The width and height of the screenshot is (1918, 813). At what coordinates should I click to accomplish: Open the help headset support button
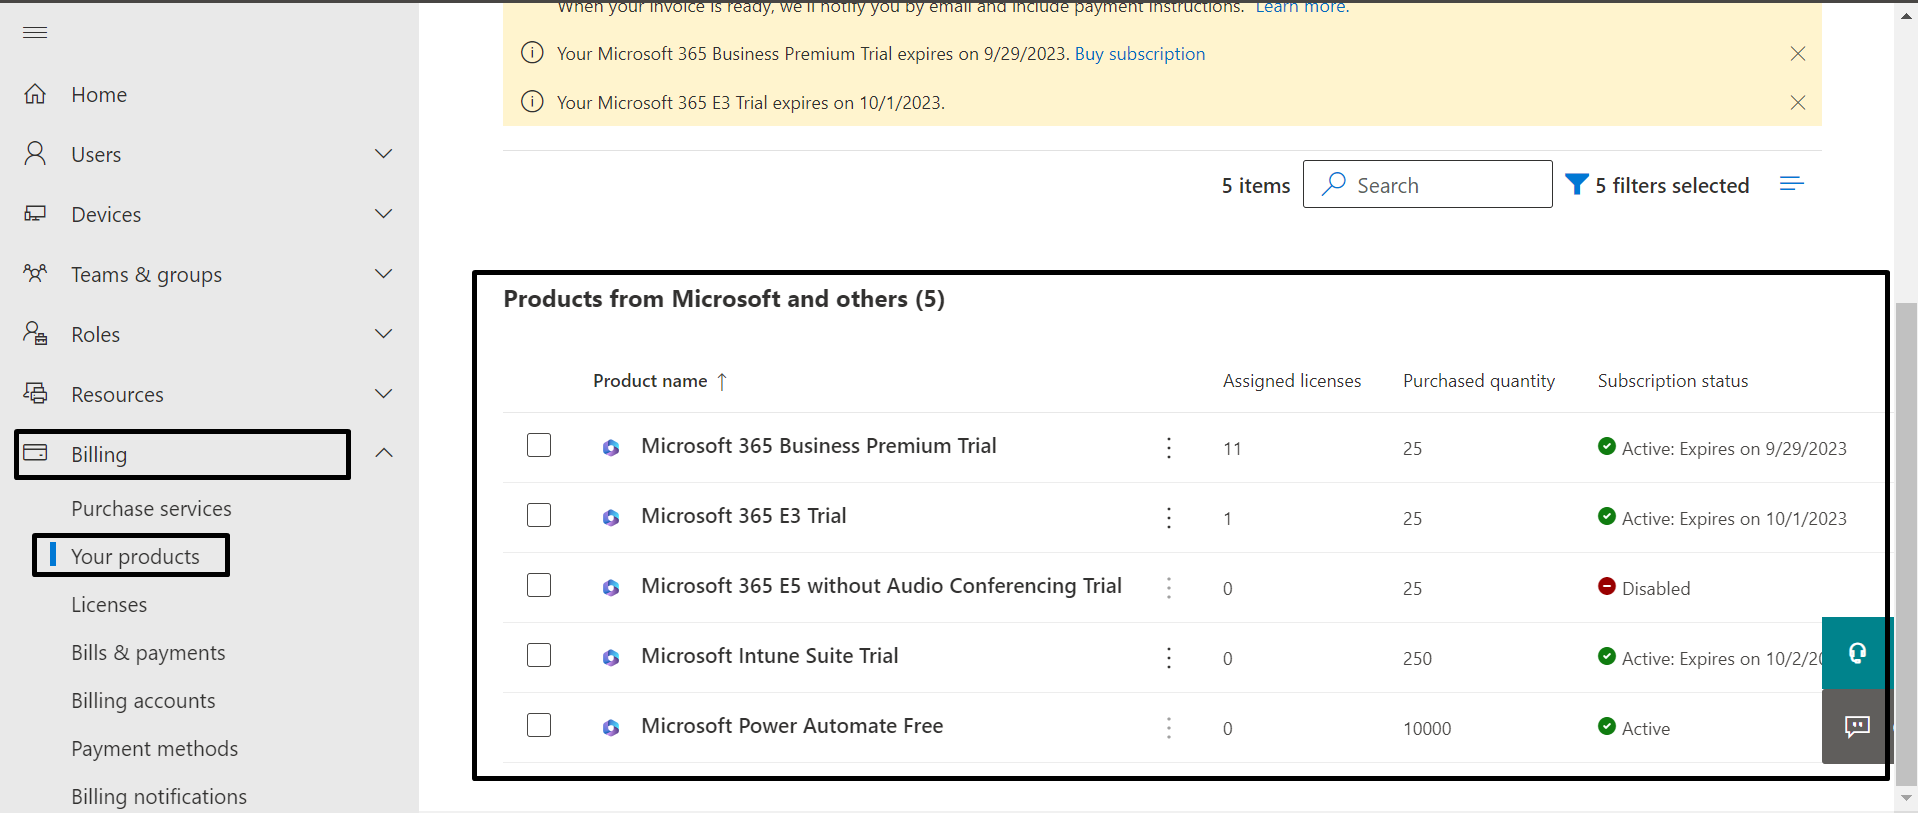(x=1856, y=653)
